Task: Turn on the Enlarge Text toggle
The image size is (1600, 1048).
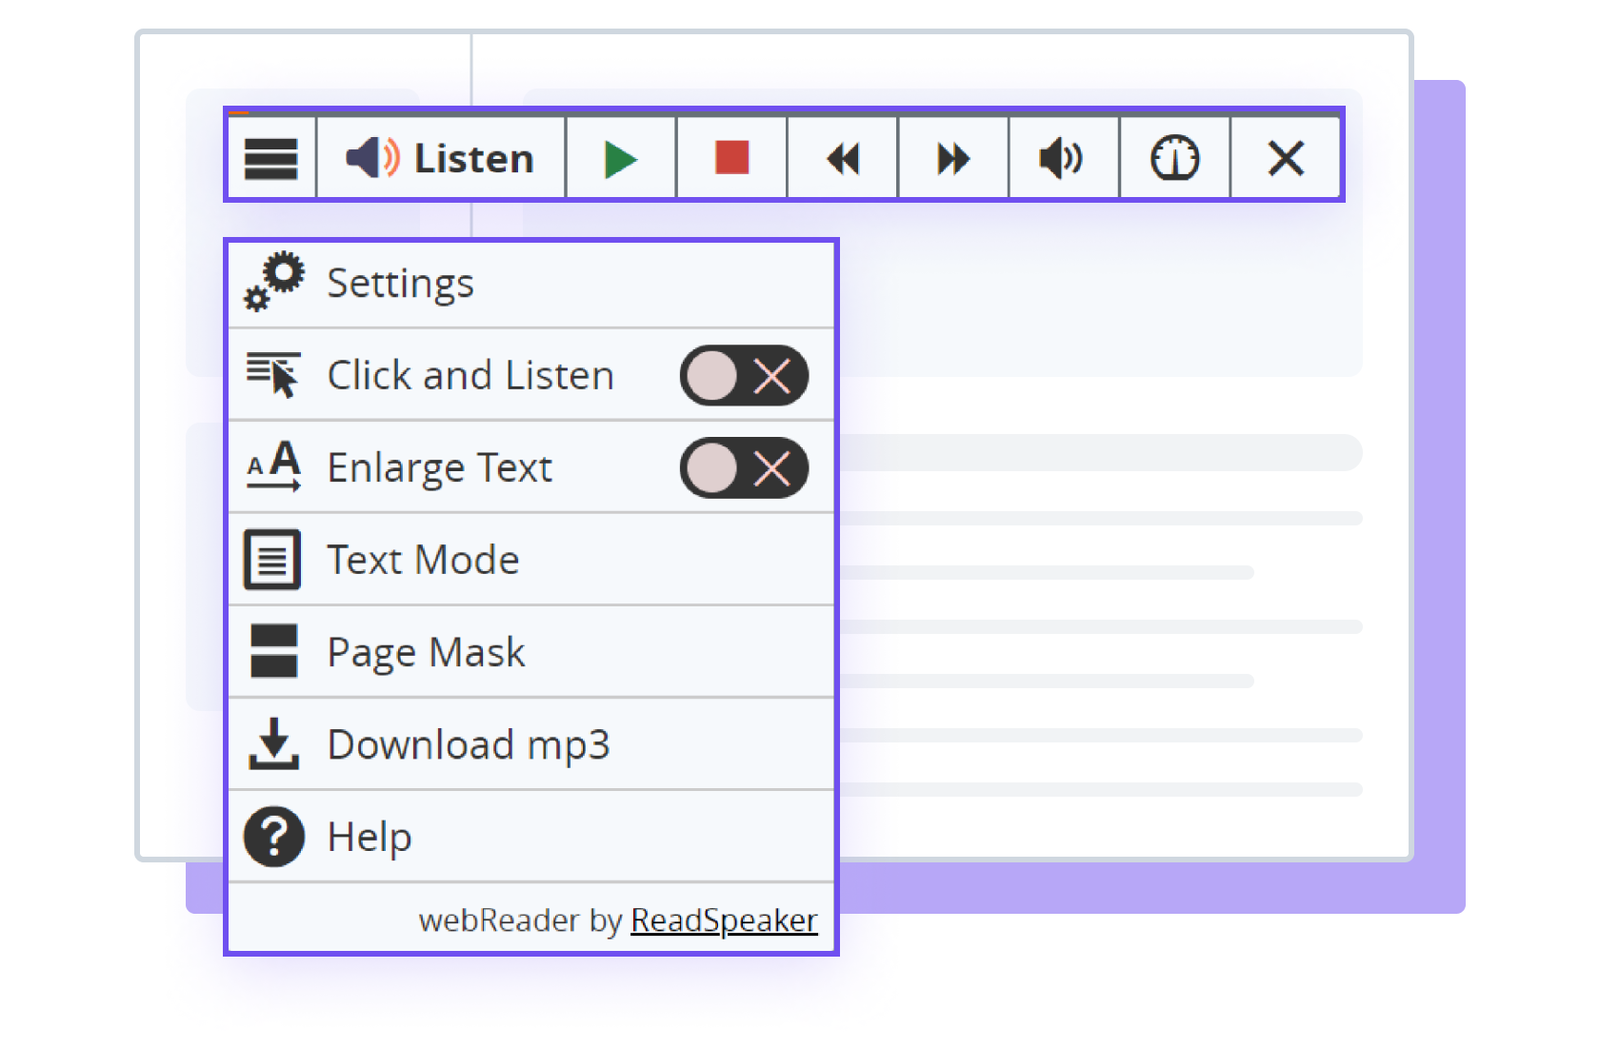Action: [x=744, y=467]
